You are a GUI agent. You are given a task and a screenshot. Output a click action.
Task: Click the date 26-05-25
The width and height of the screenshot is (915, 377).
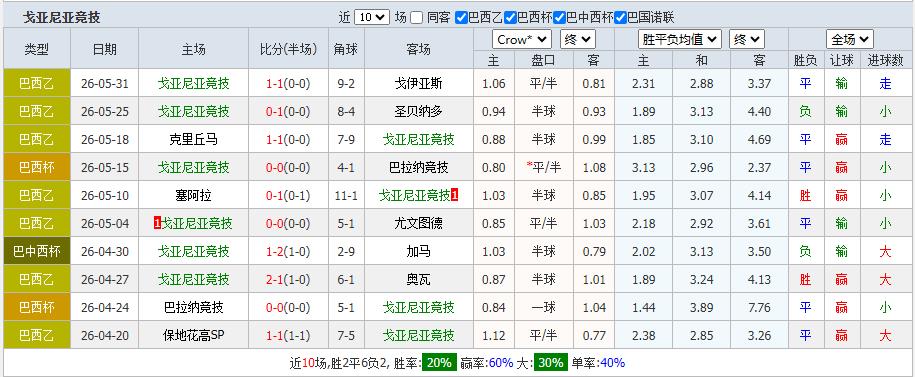click(104, 111)
